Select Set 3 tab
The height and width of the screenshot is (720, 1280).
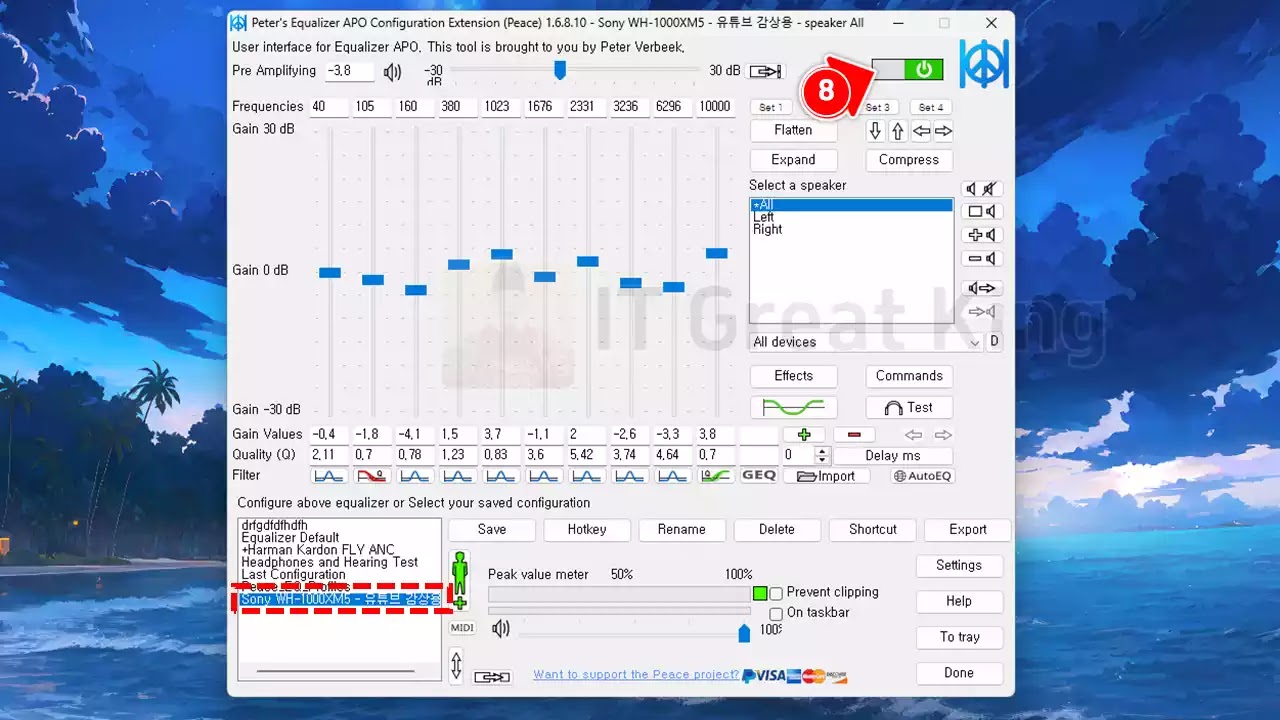click(x=877, y=107)
